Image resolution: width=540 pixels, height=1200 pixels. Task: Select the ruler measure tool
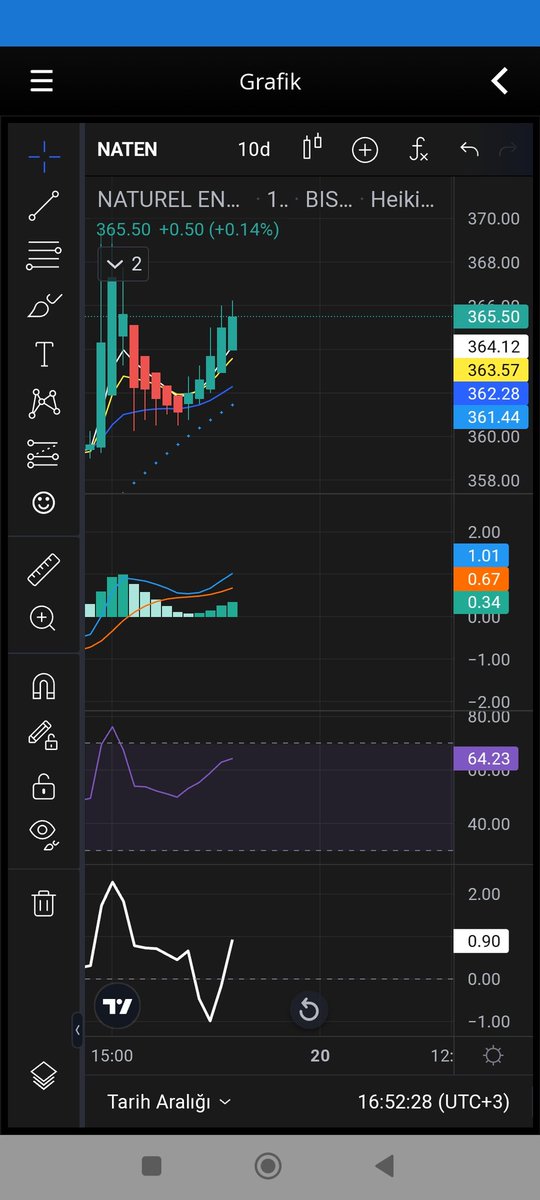(x=43, y=569)
